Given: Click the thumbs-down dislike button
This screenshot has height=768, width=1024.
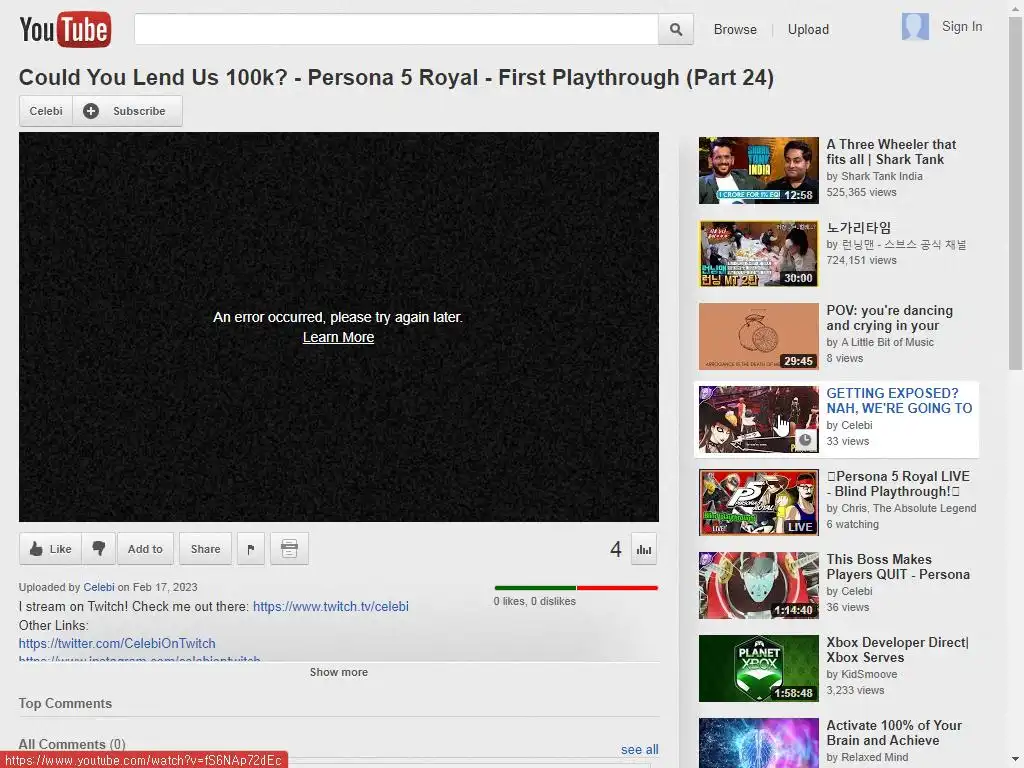Looking at the screenshot, I should click(99, 549).
